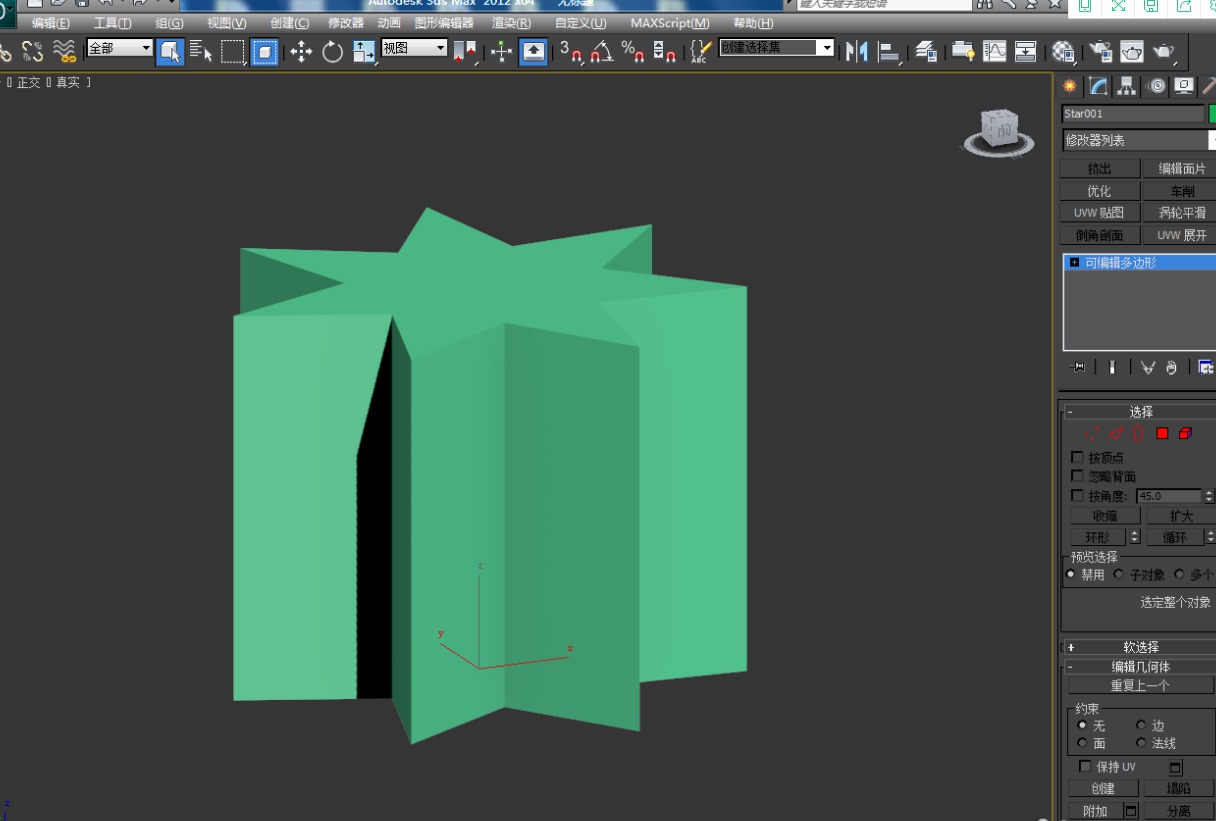The image size is (1216, 821).
Task: Select the 子对象 preview radio button
Action: coord(1119,574)
